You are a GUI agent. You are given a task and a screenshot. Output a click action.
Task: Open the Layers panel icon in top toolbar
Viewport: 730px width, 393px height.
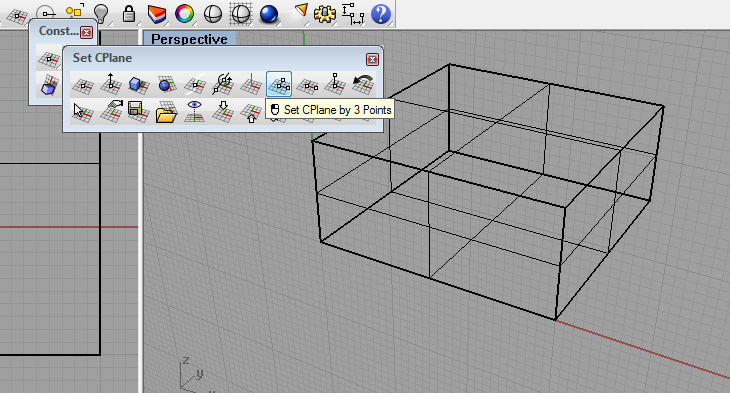click(157, 14)
